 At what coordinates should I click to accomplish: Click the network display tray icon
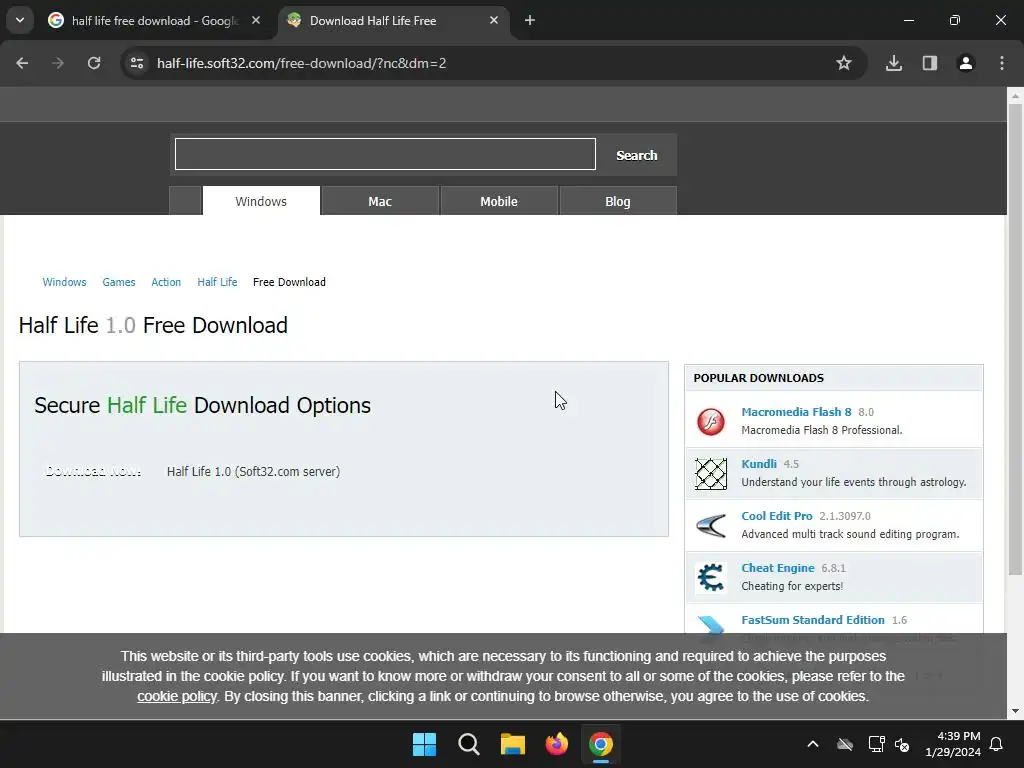876,744
